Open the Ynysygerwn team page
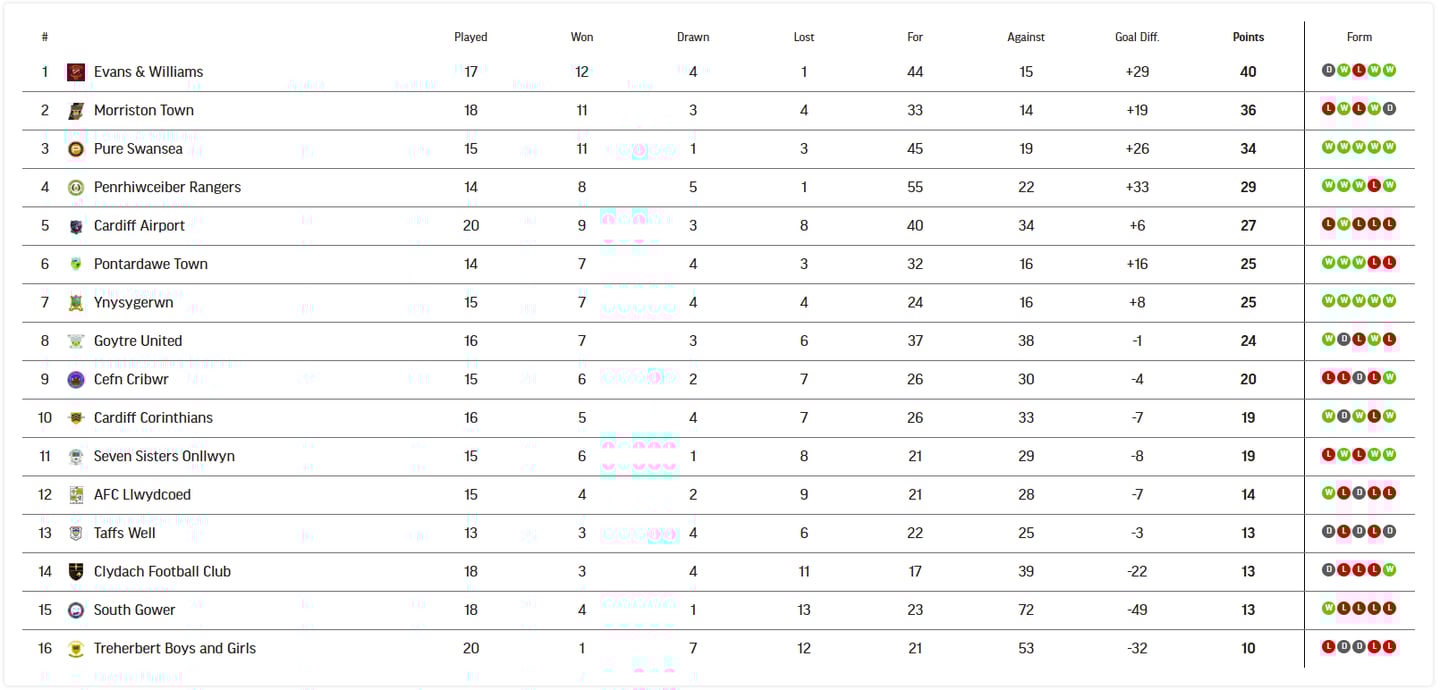Viewport: 1440px width, 690px height. (x=134, y=302)
